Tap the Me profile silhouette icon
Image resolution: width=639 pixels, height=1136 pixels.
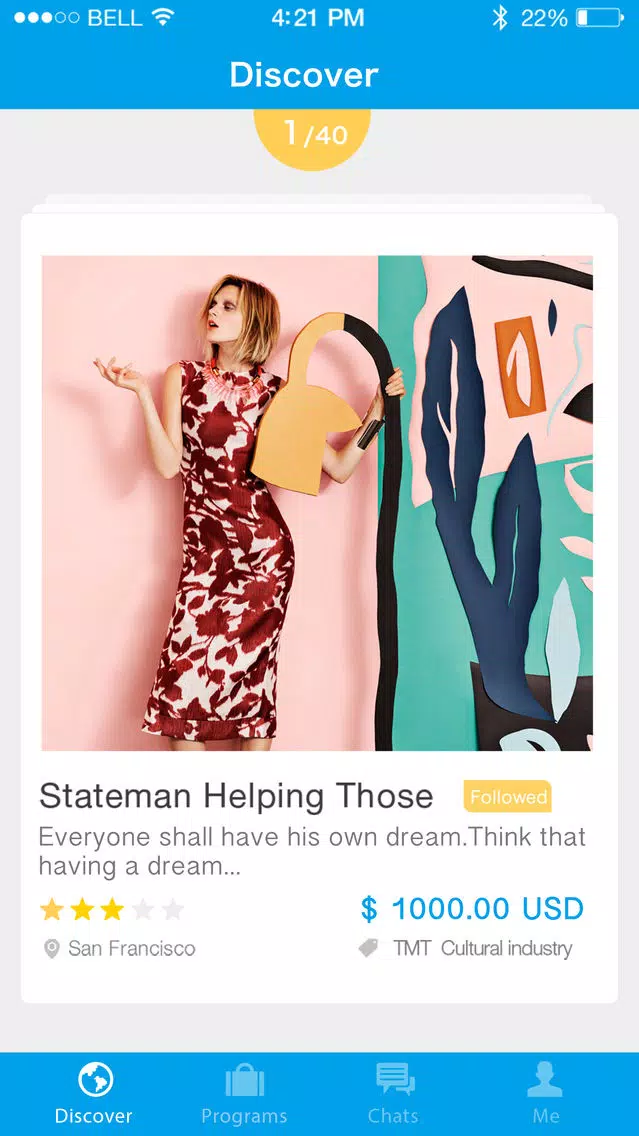[545, 1079]
